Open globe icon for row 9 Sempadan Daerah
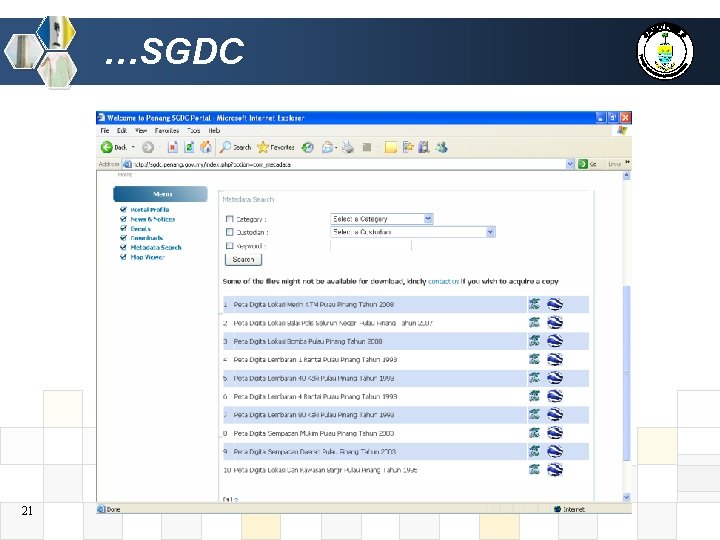The height and width of the screenshot is (540, 720). (x=555, y=451)
